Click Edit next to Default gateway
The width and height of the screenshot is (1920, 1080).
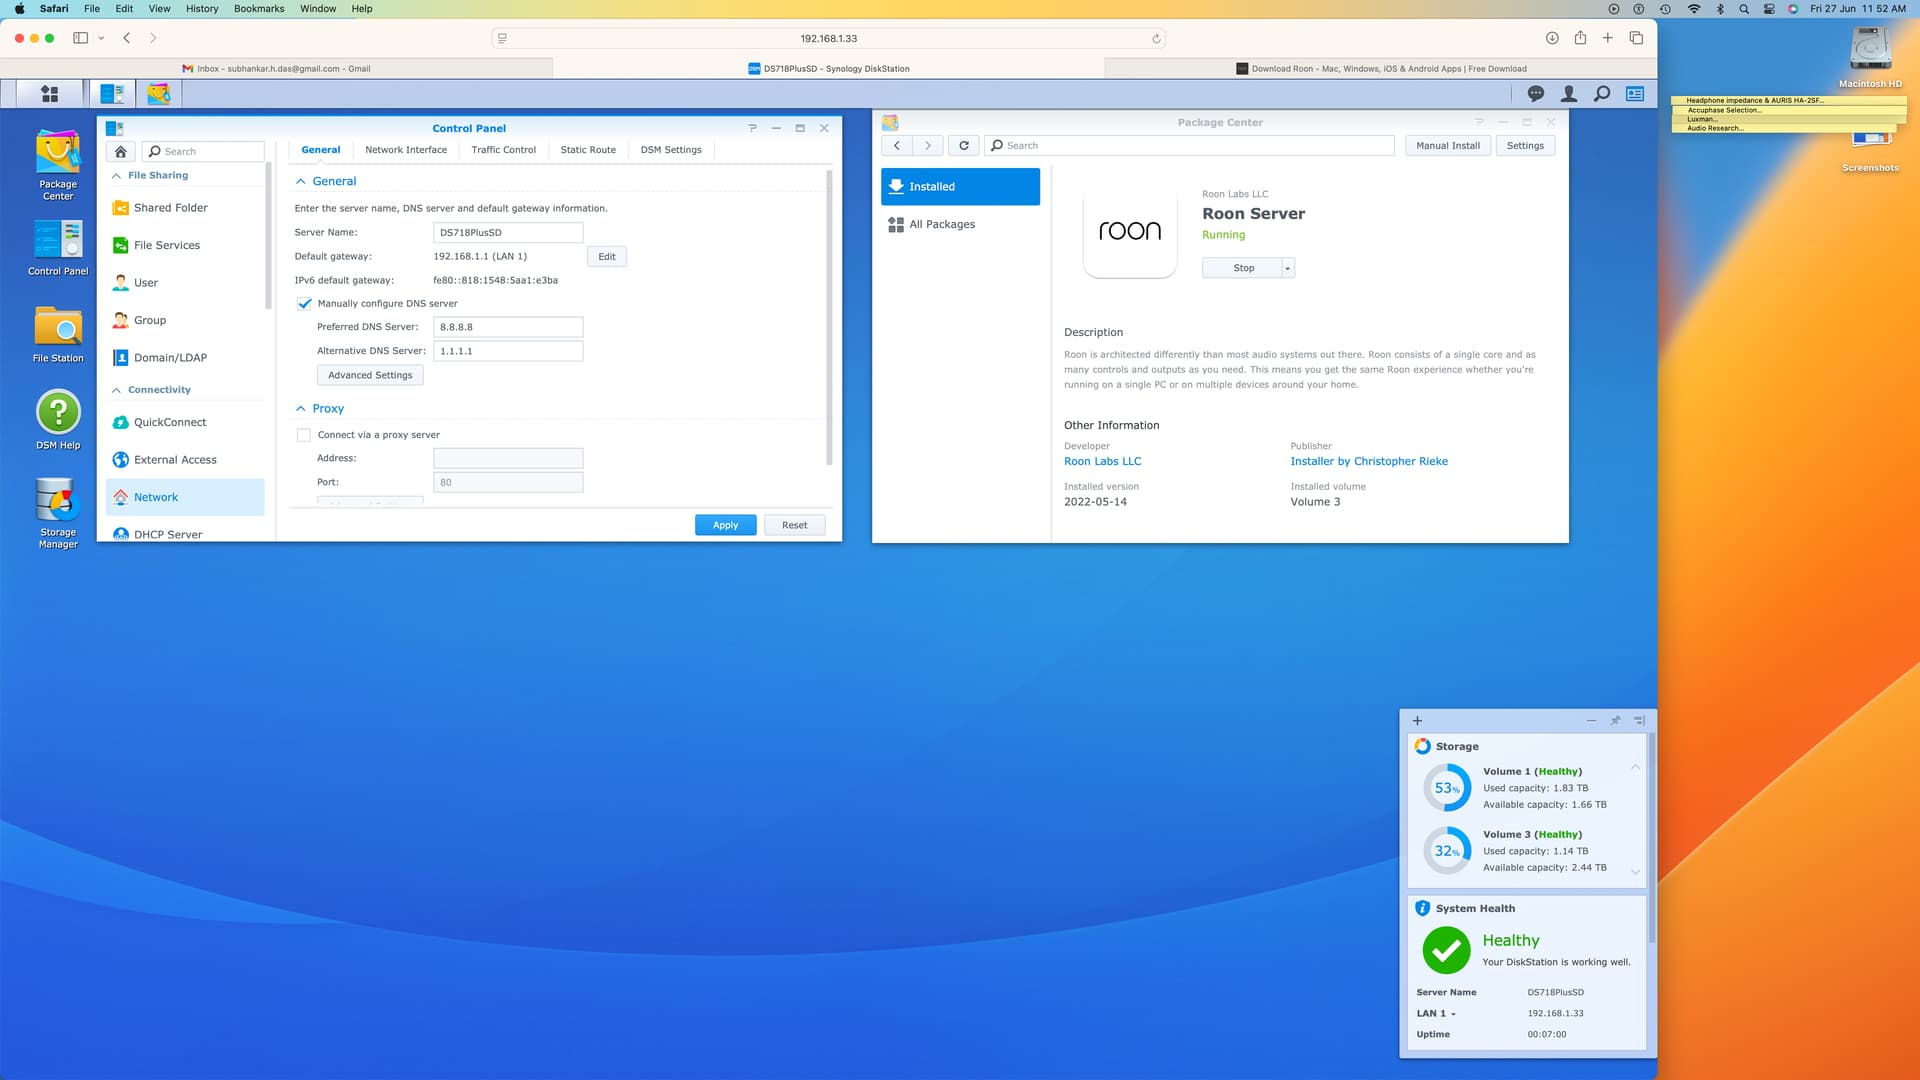click(607, 257)
